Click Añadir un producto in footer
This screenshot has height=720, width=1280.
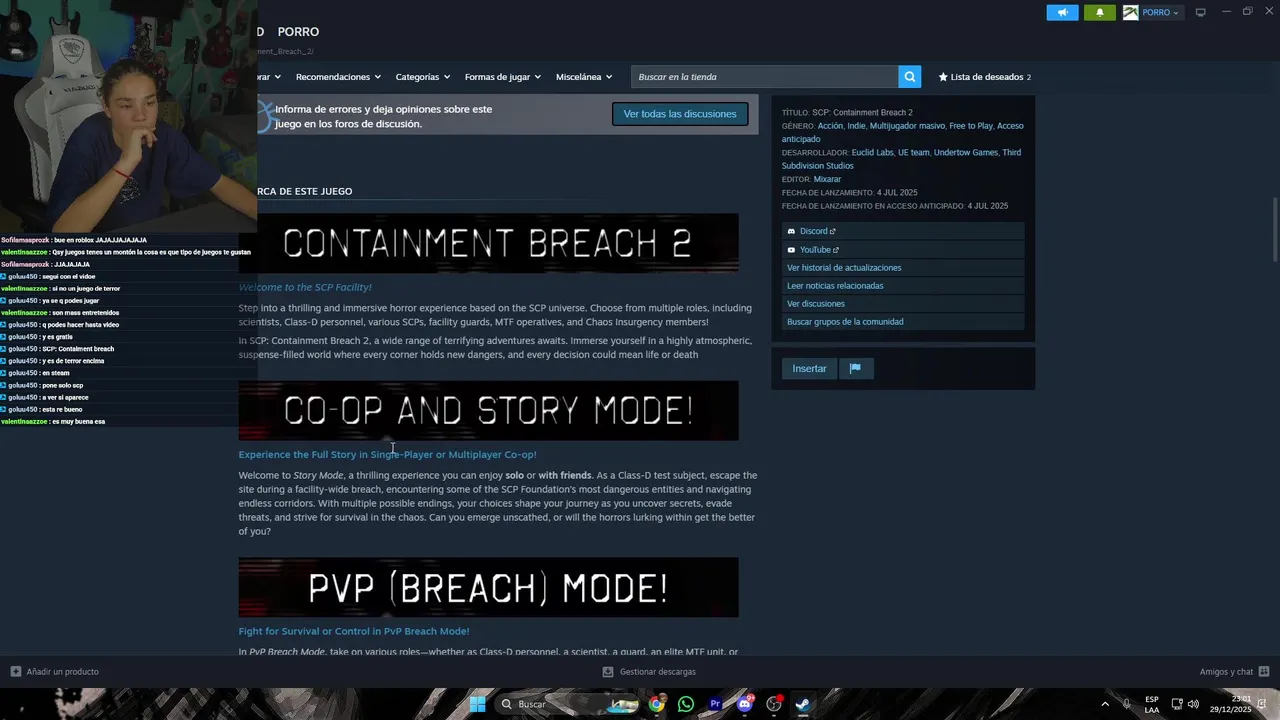55,672
